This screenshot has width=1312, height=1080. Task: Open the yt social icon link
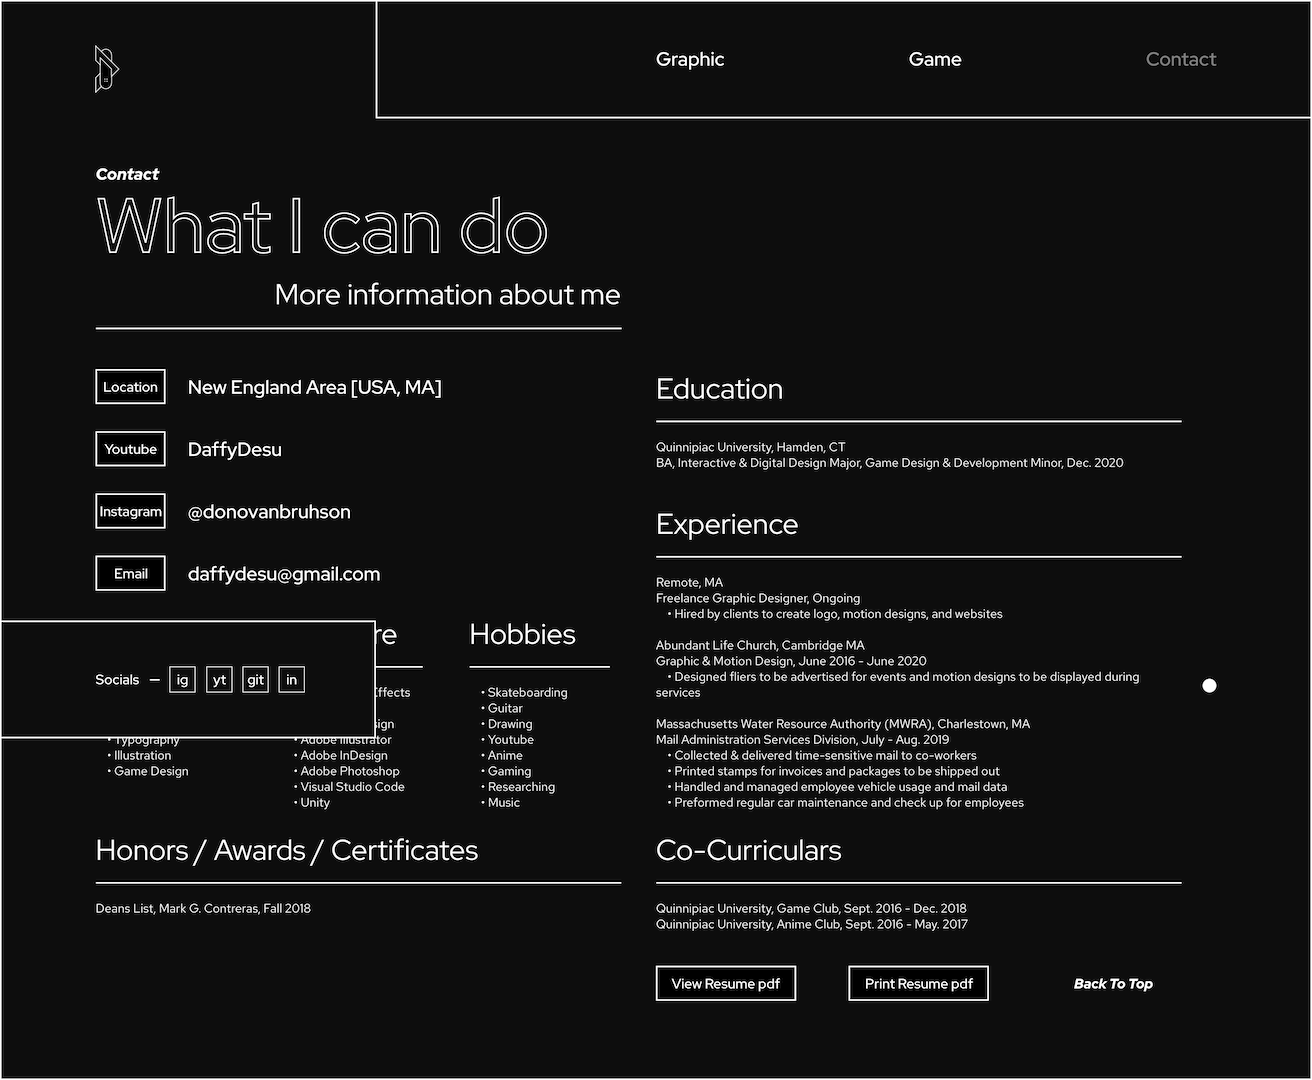[219, 680]
